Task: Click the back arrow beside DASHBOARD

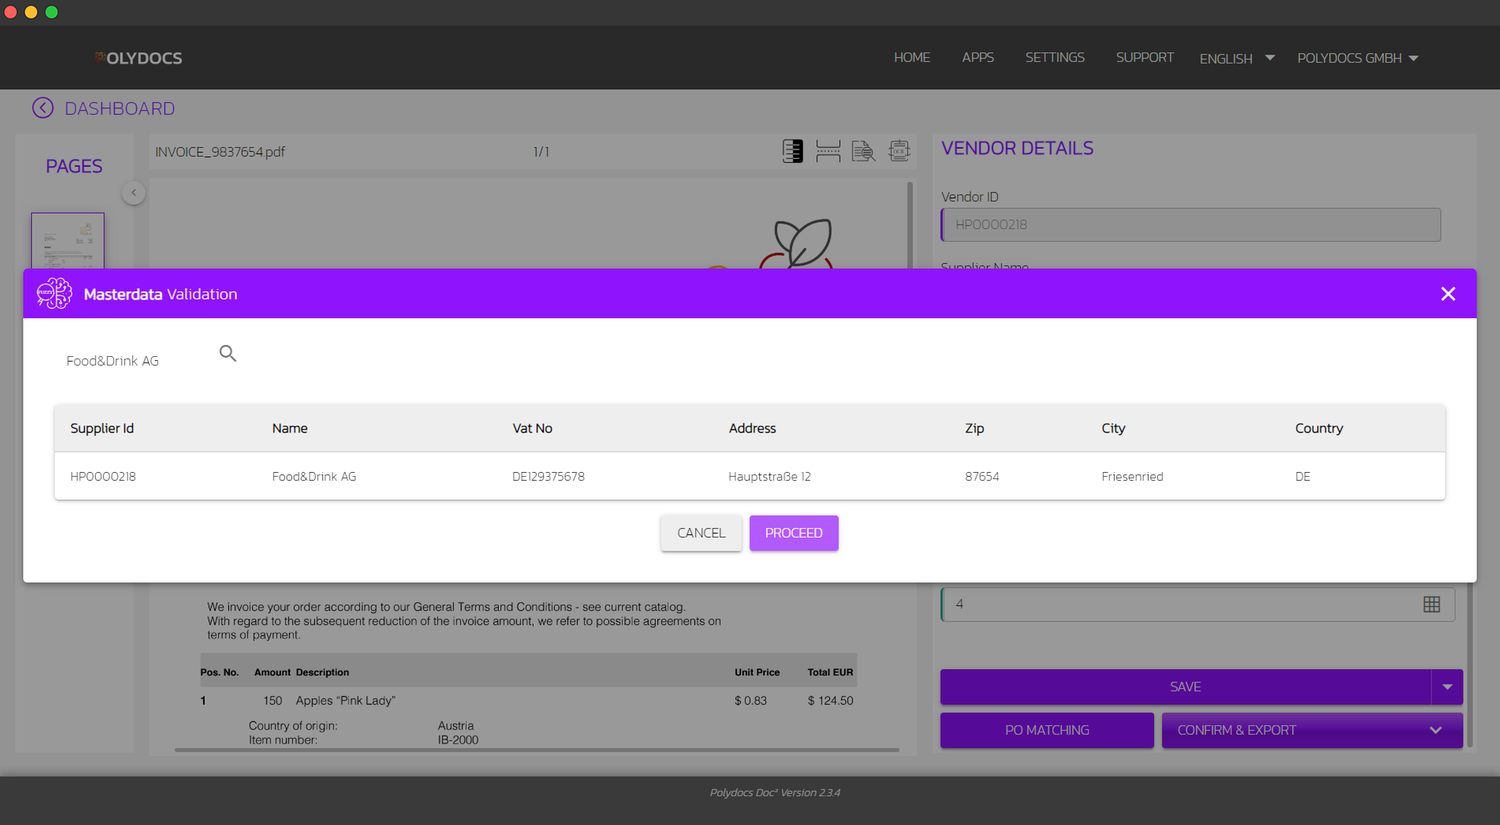Action: tap(43, 107)
